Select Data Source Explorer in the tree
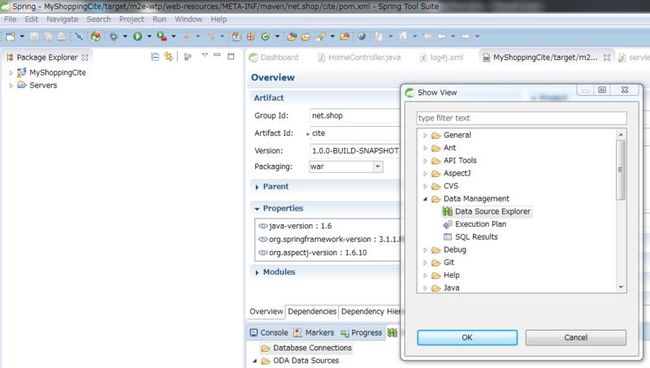The height and width of the screenshot is (368, 650). (x=492, y=211)
